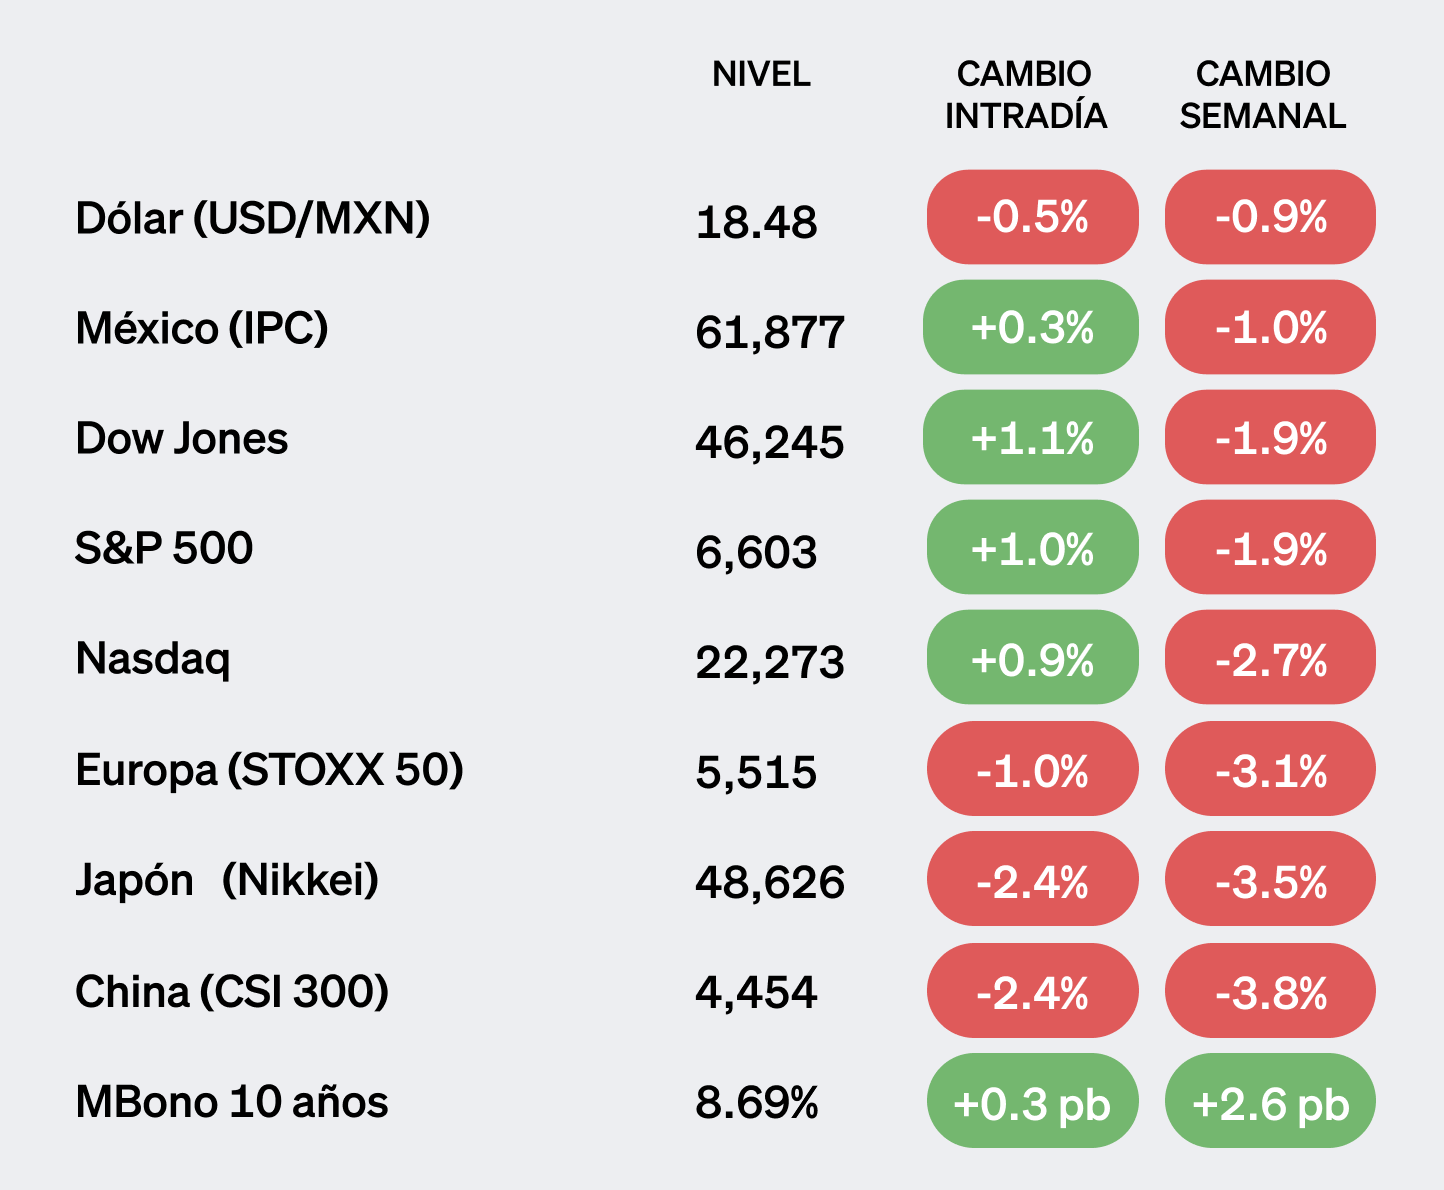
Task: Click the green +0.3 pb MBono badge
Action: pyautogui.click(x=1032, y=1101)
